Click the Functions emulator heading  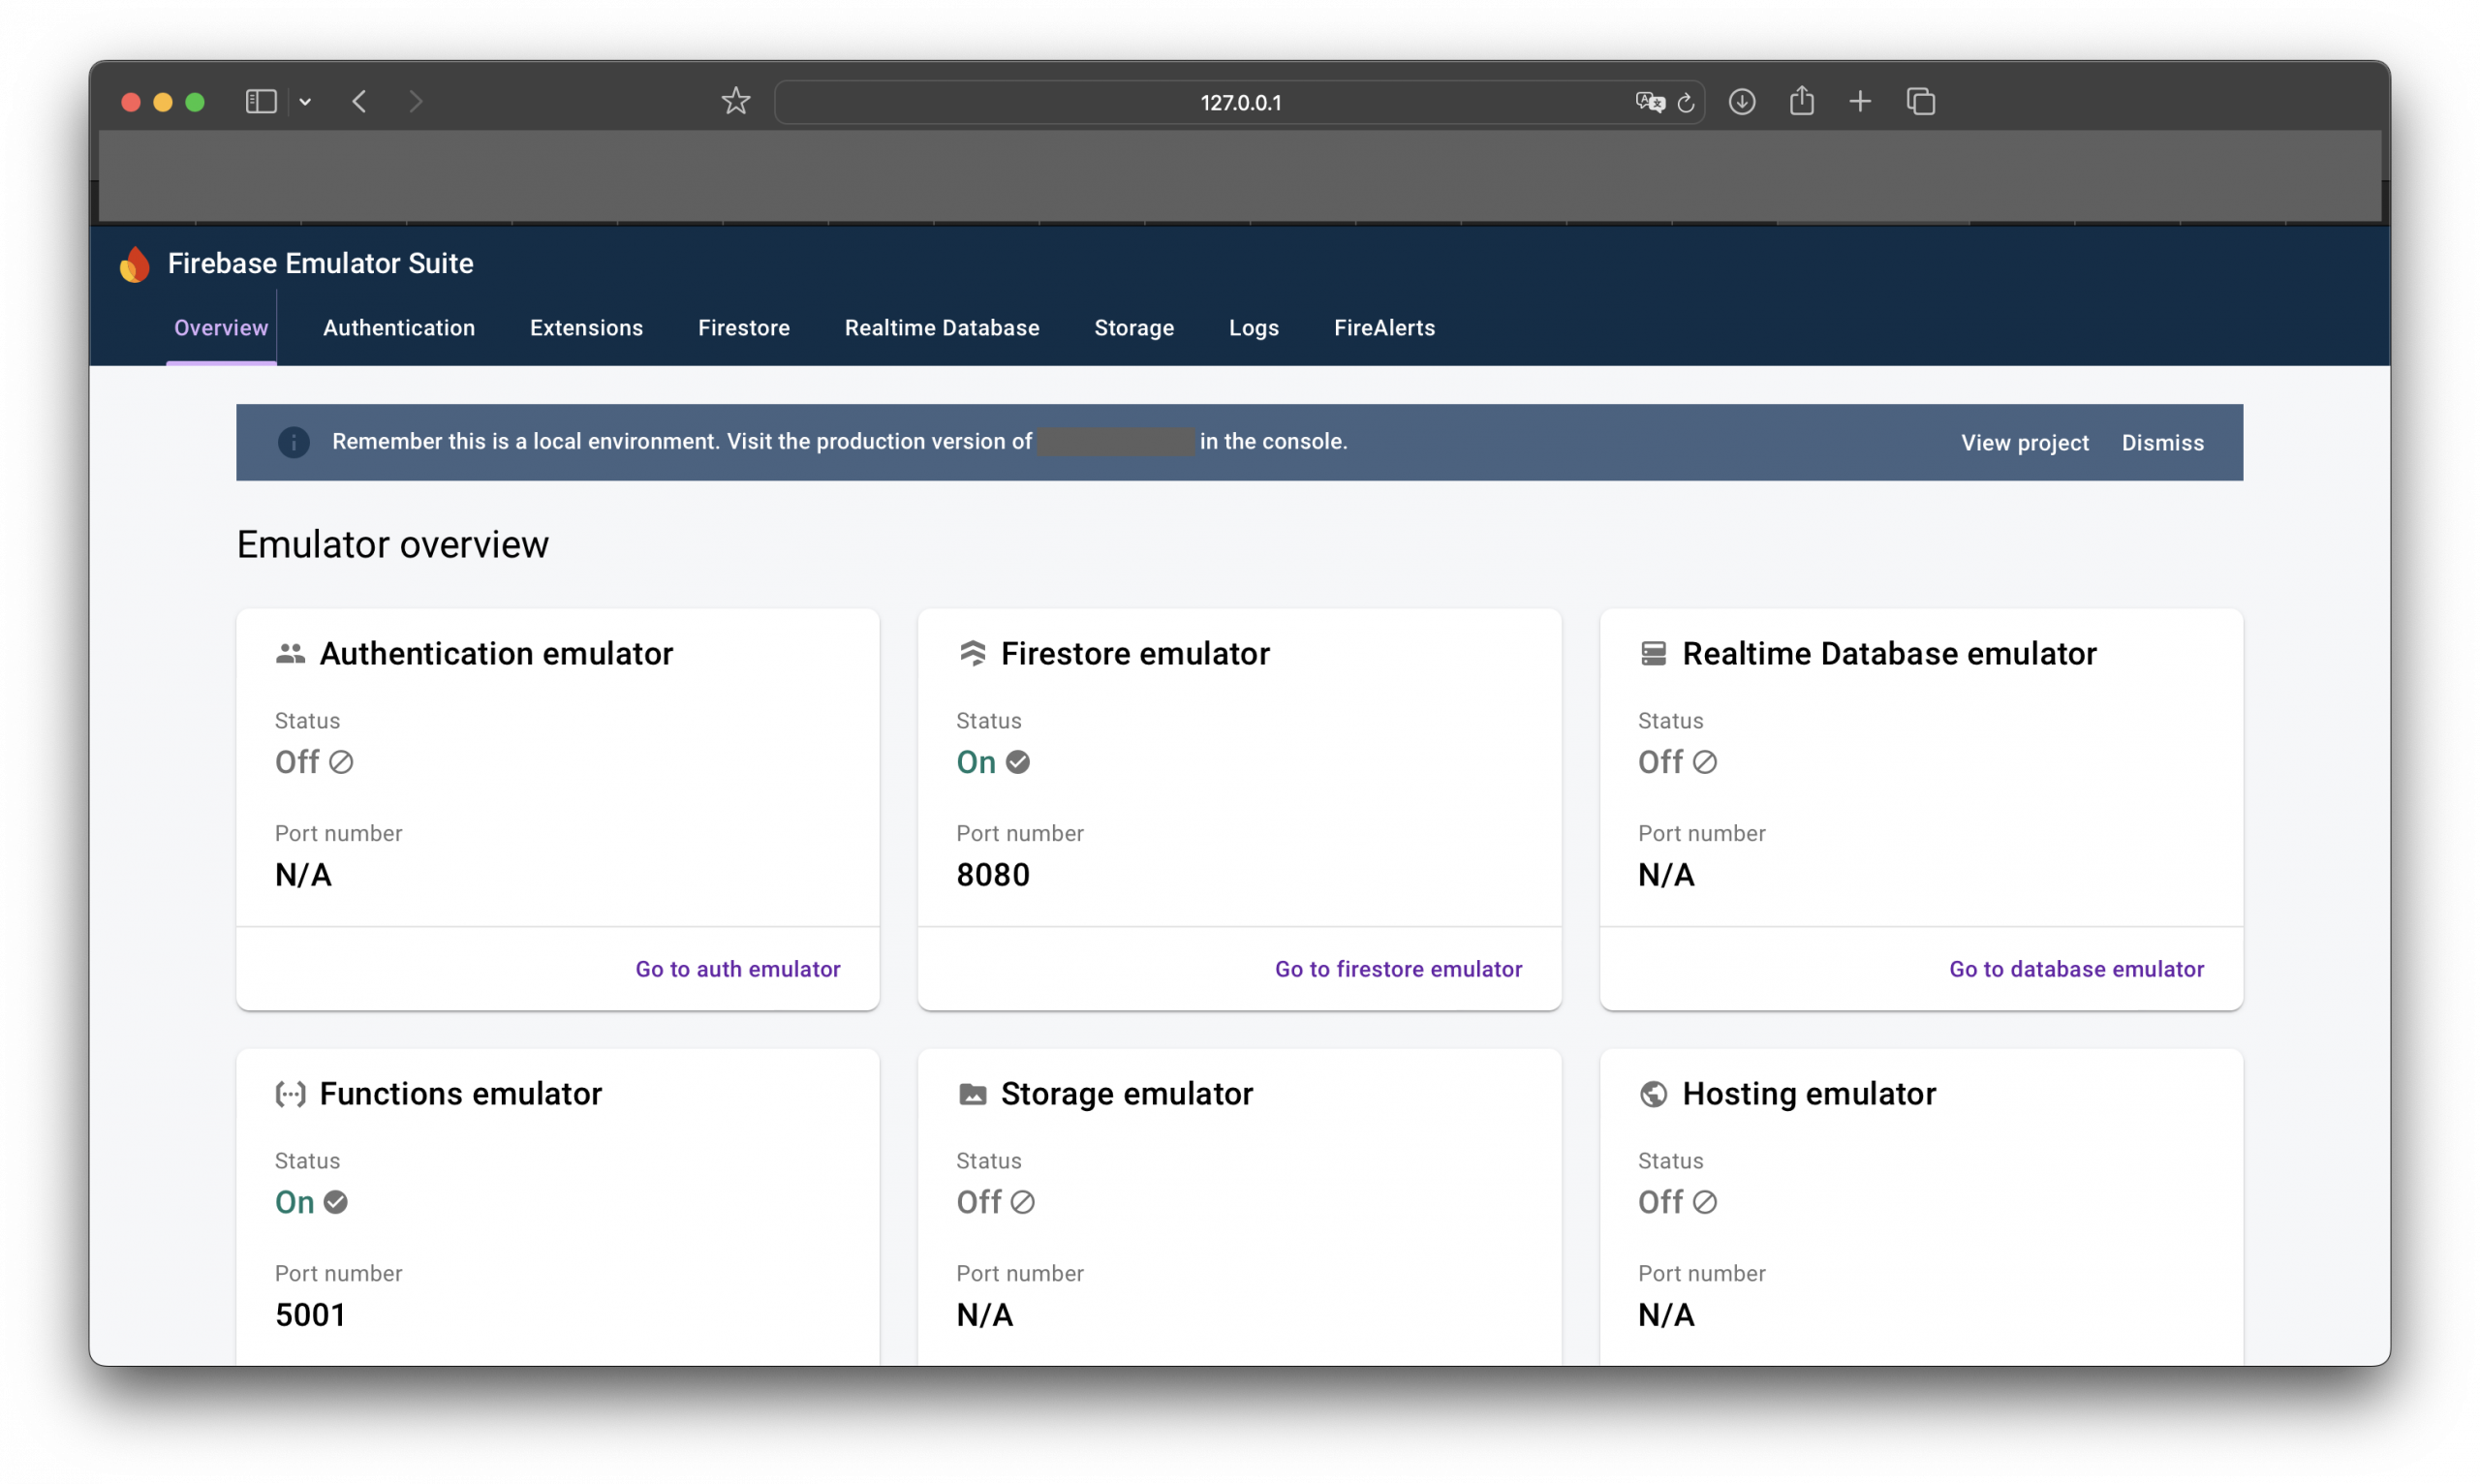point(461,1094)
